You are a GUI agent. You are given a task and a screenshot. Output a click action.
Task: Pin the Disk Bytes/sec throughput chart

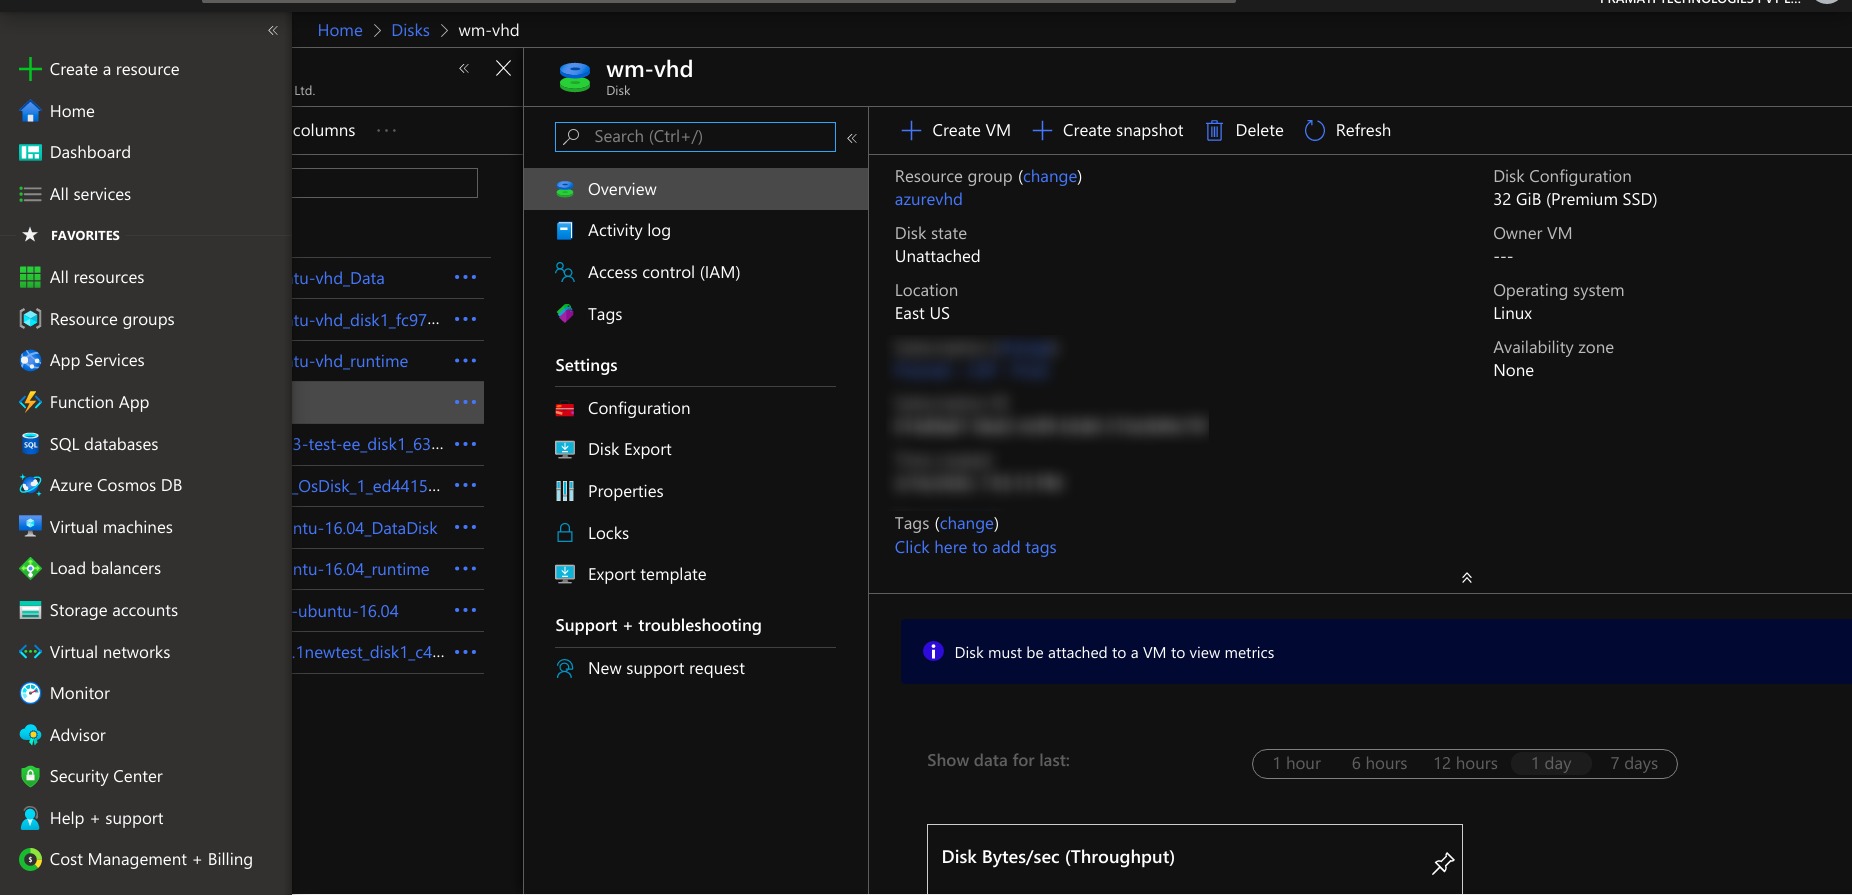tap(1442, 864)
